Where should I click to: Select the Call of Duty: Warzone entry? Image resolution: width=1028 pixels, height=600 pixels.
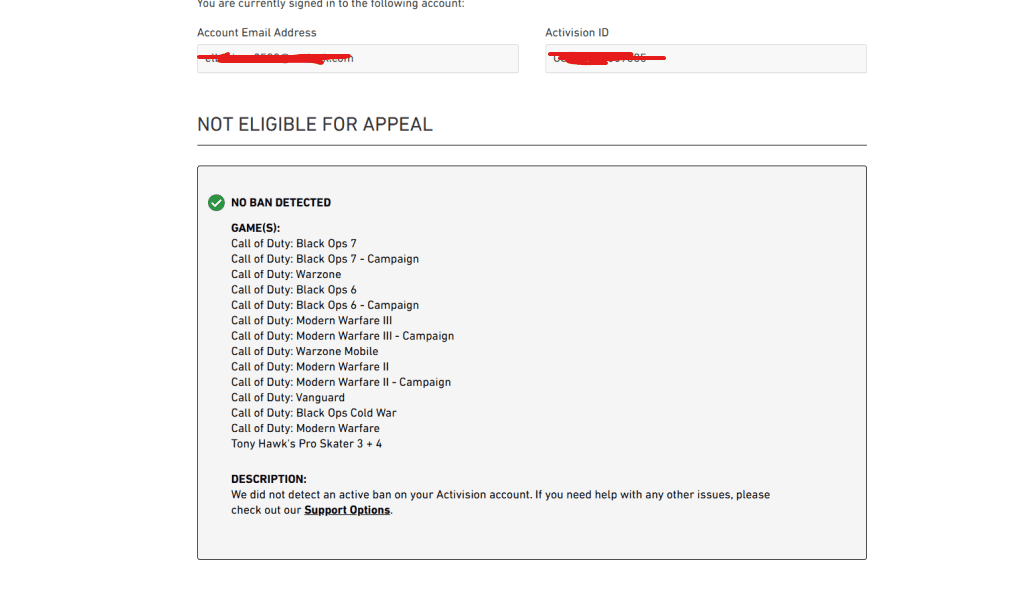pyautogui.click(x=286, y=274)
